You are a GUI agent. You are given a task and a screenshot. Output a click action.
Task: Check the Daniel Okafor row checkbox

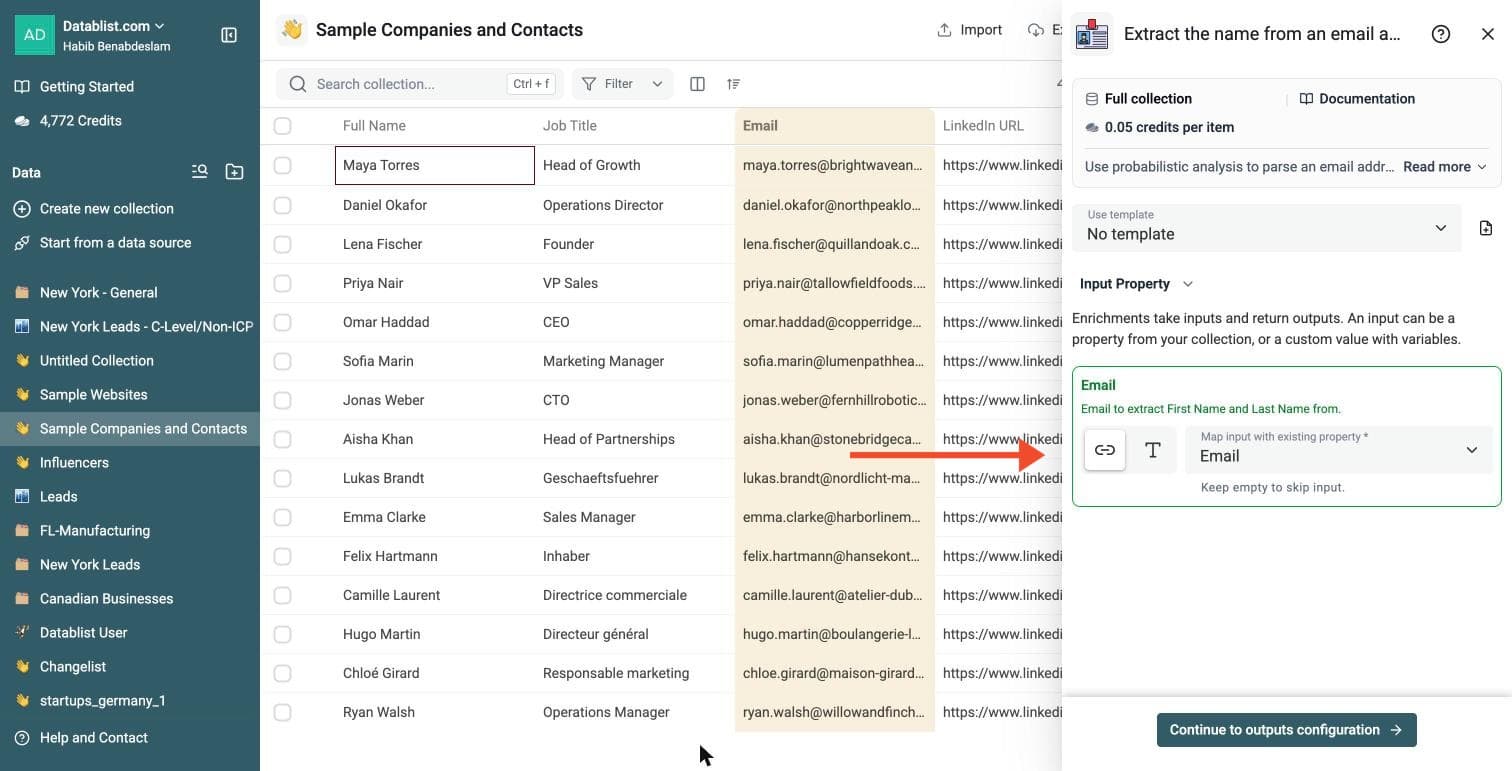(x=283, y=205)
